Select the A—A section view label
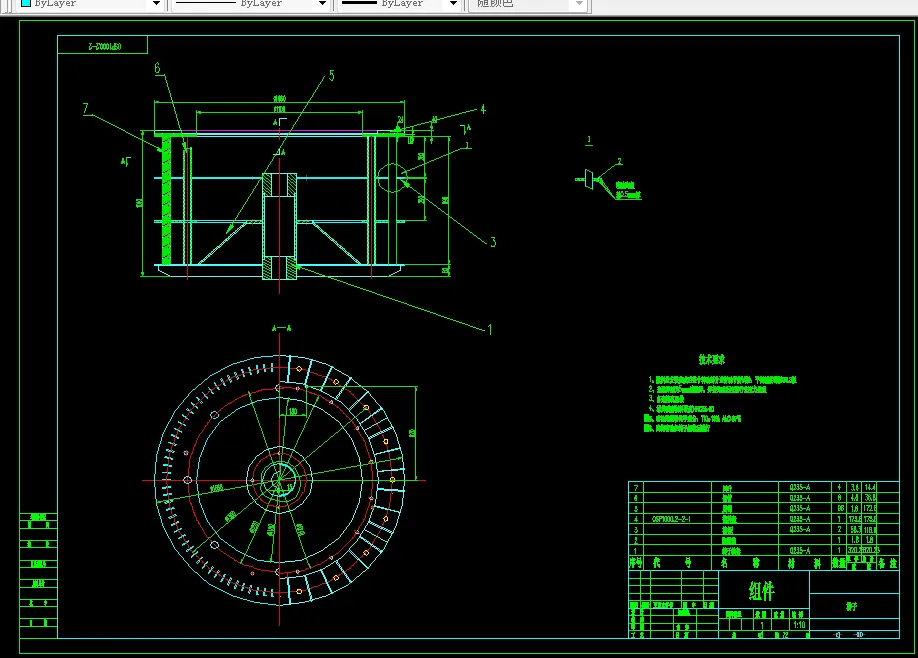 coord(282,328)
